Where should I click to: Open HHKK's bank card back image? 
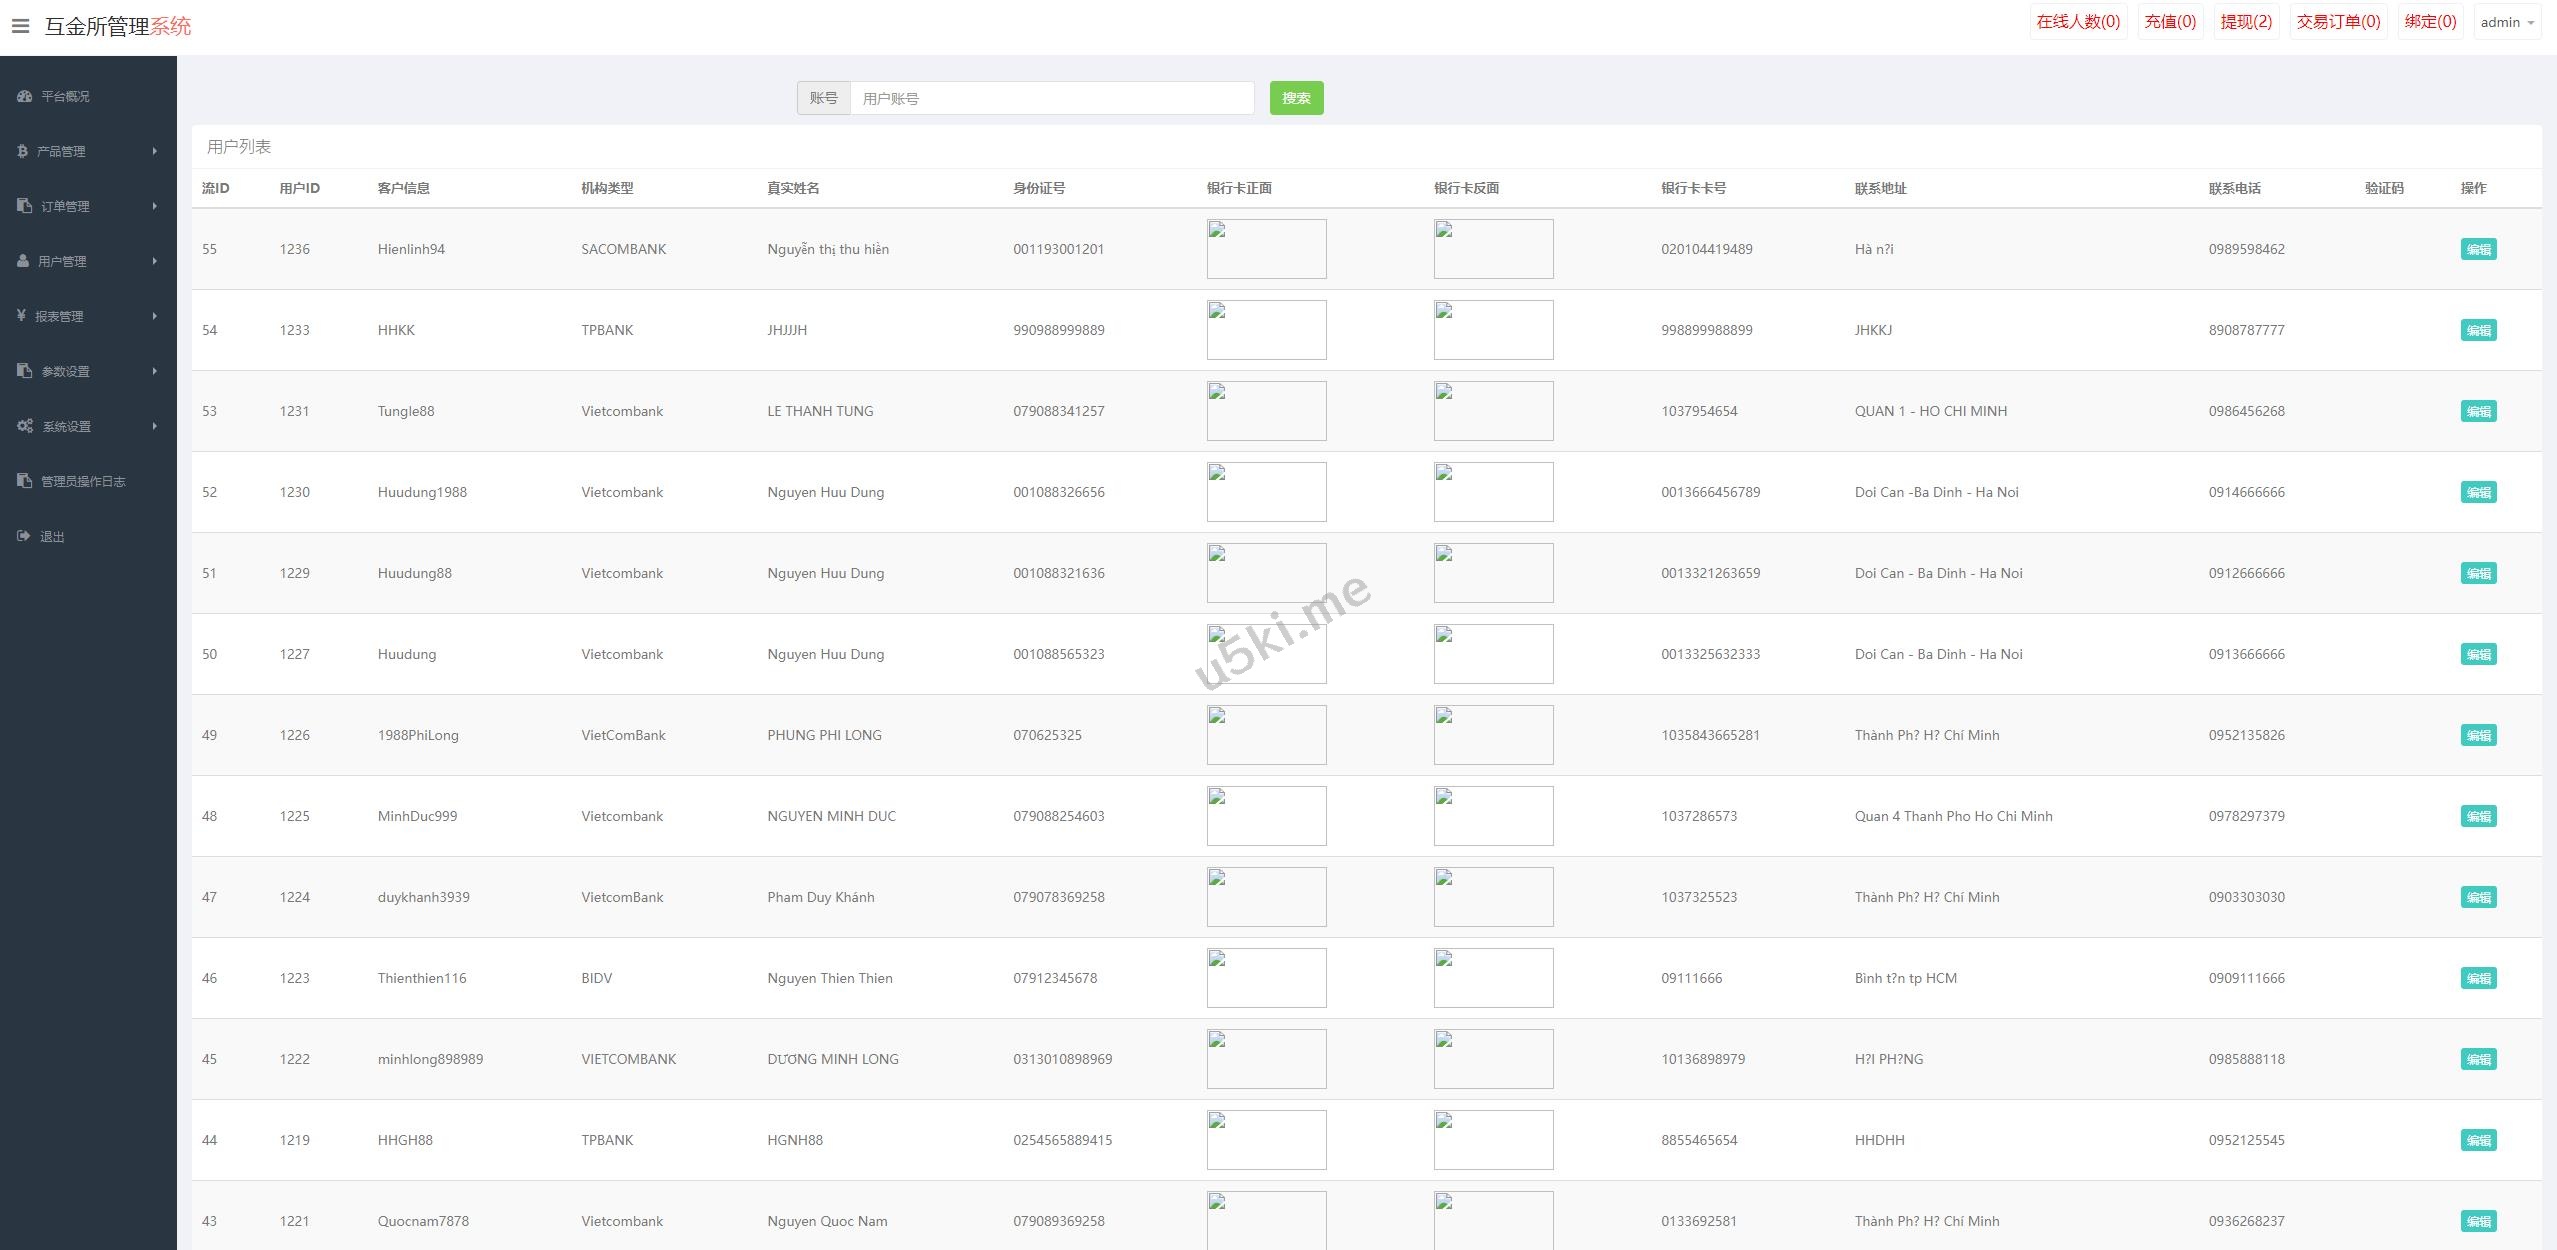point(1493,330)
